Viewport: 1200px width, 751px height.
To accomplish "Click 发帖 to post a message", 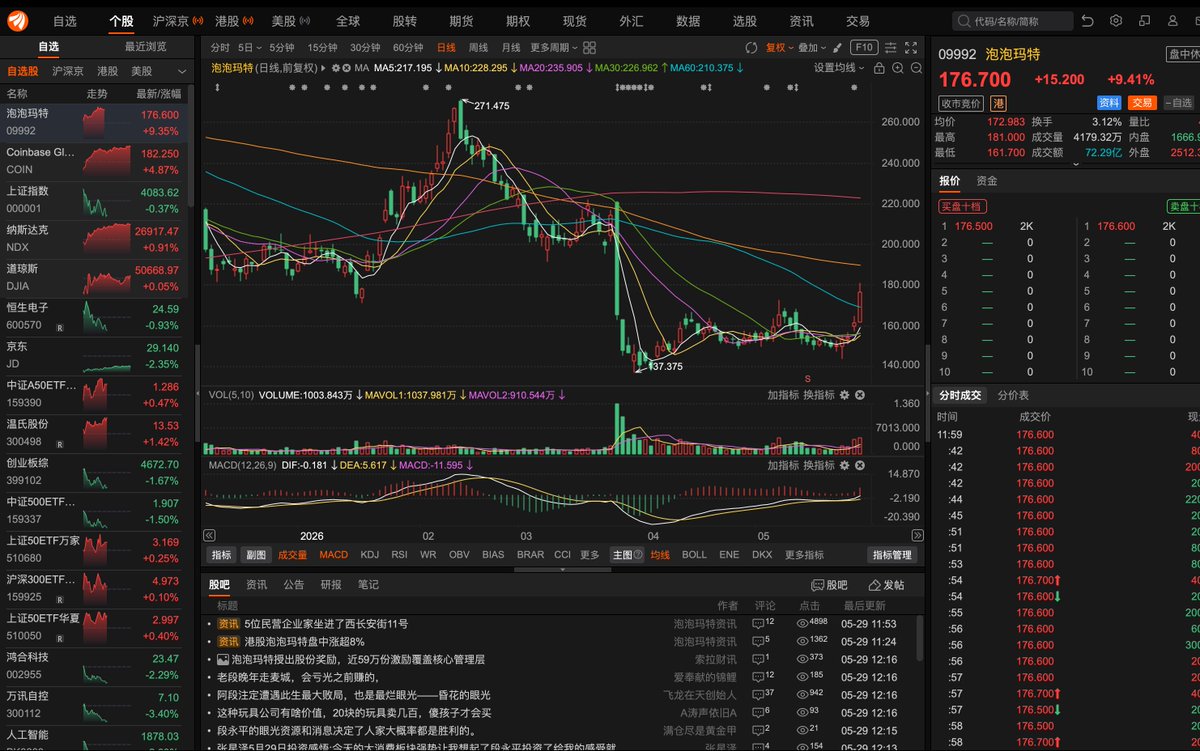I will (x=886, y=584).
